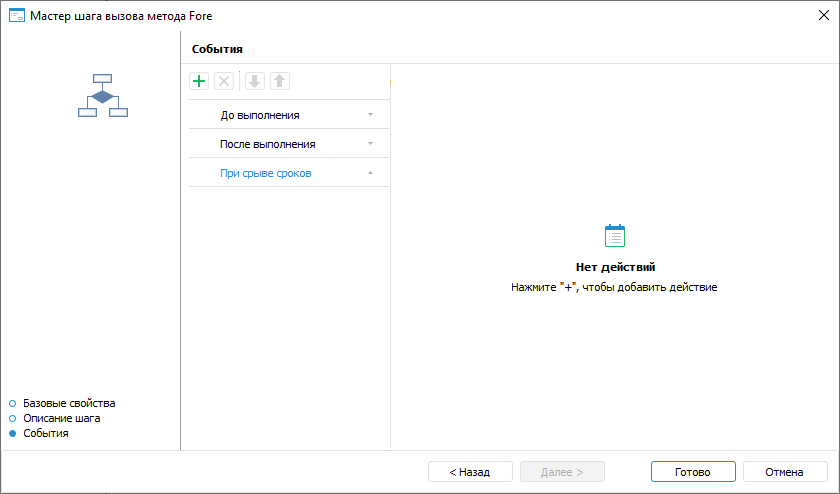Image resolution: width=840 pixels, height=494 pixels.
Task: Click the wizard window icon in title bar
Action: click(16, 16)
